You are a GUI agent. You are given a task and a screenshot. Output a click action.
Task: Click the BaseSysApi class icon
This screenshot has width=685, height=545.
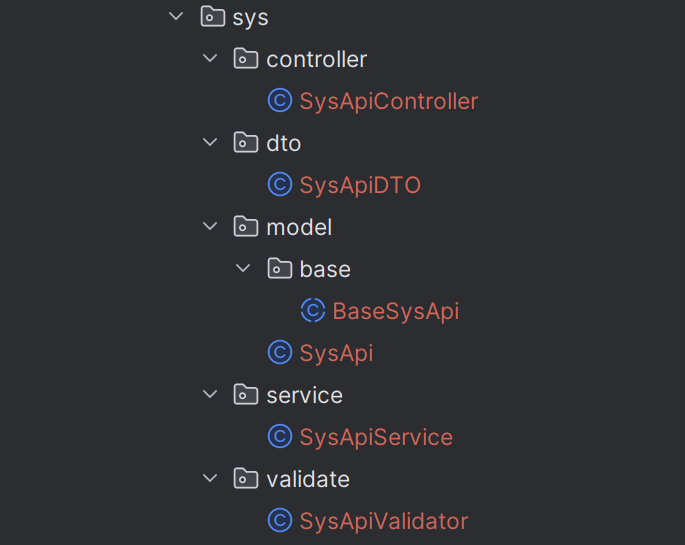[313, 311]
